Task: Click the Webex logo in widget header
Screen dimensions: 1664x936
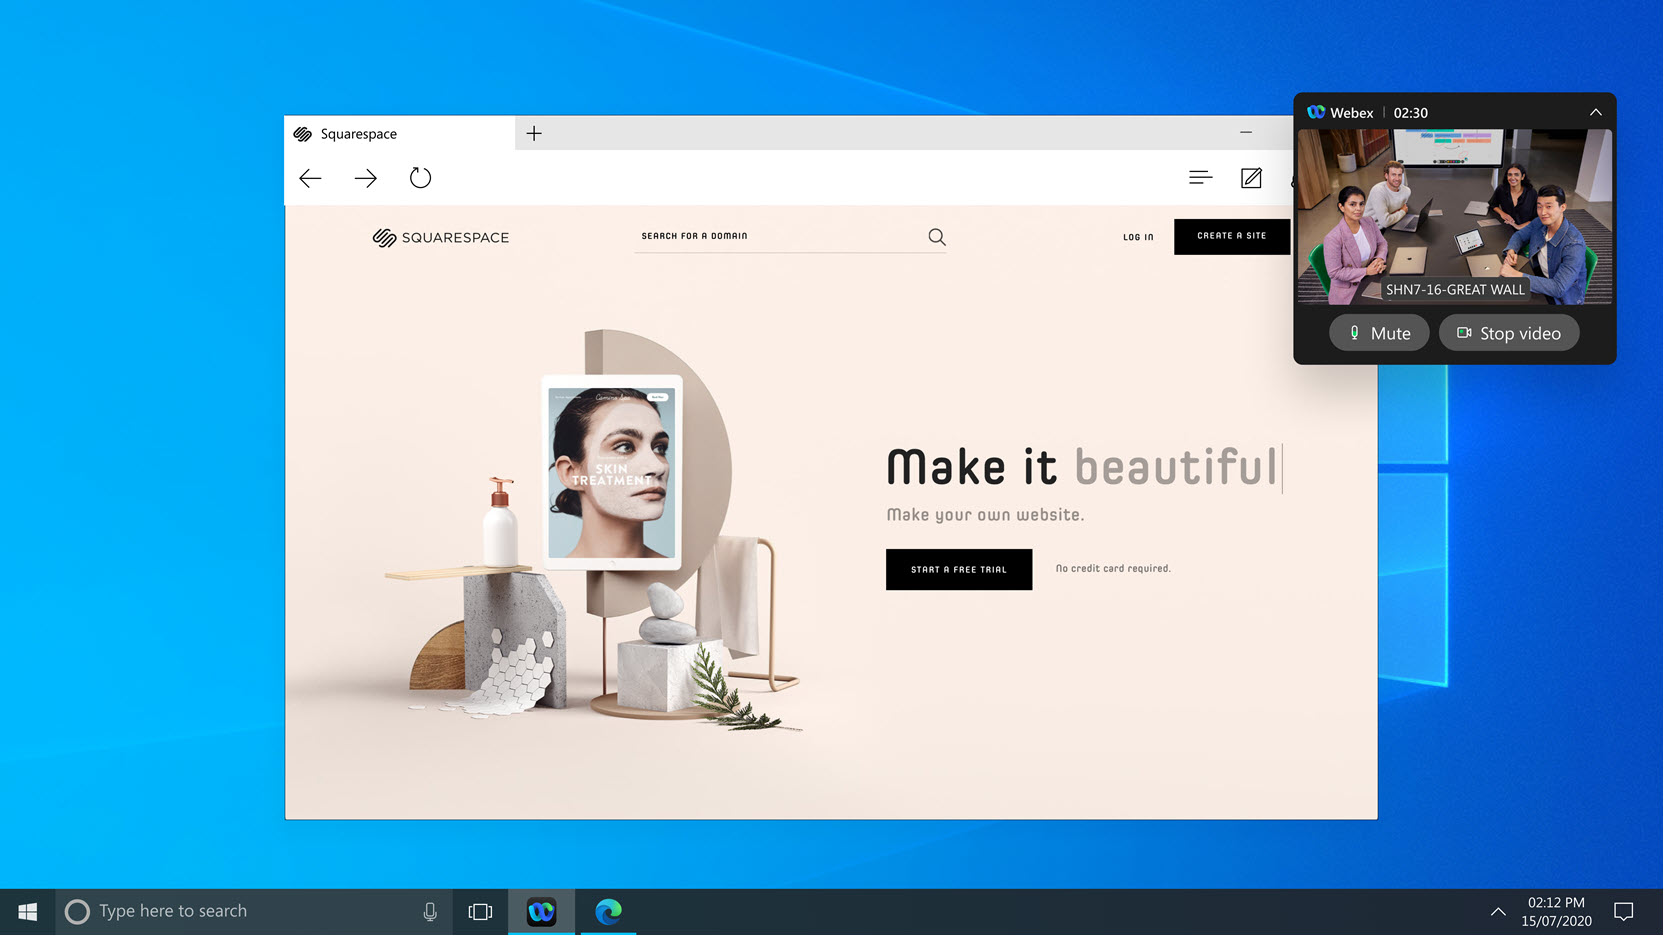Action: pos(1316,112)
